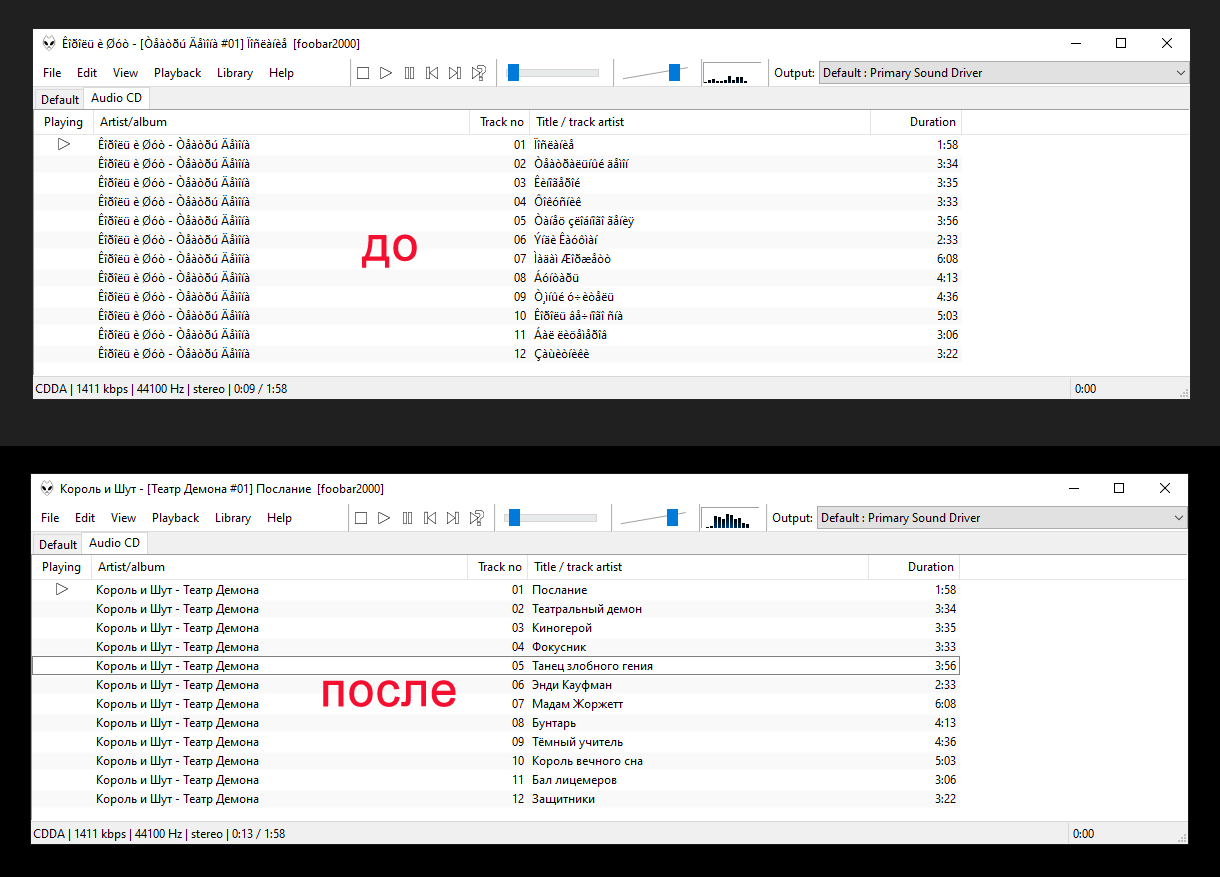Open the View menu in the bottom window
The image size is (1220, 877).
pyautogui.click(x=124, y=518)
